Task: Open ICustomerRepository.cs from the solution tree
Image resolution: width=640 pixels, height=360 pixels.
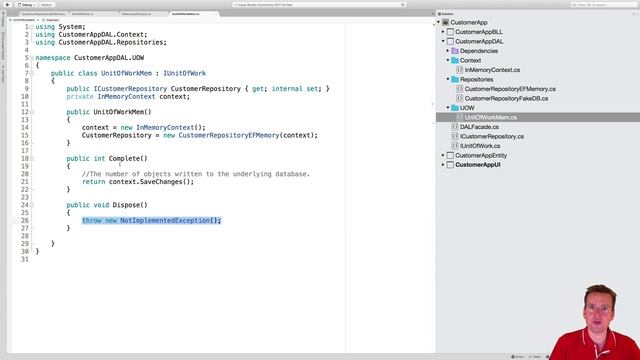Action: coord(492,136)
